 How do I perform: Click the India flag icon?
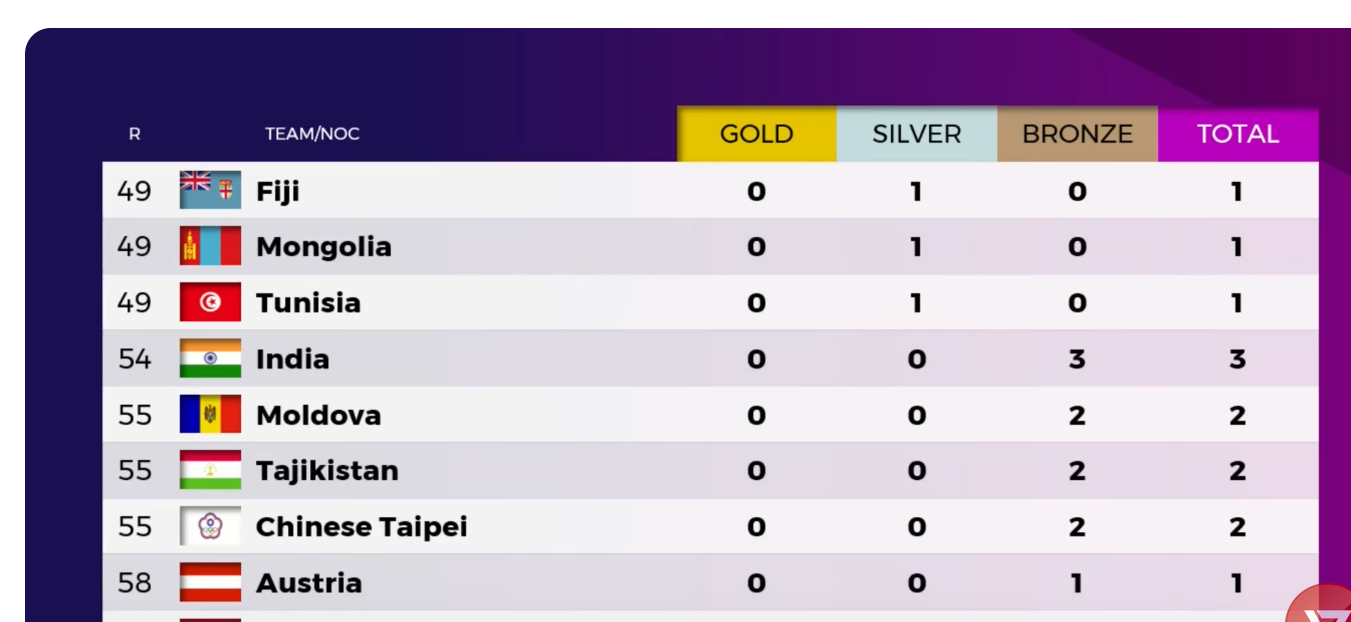[x=210, y=358]
